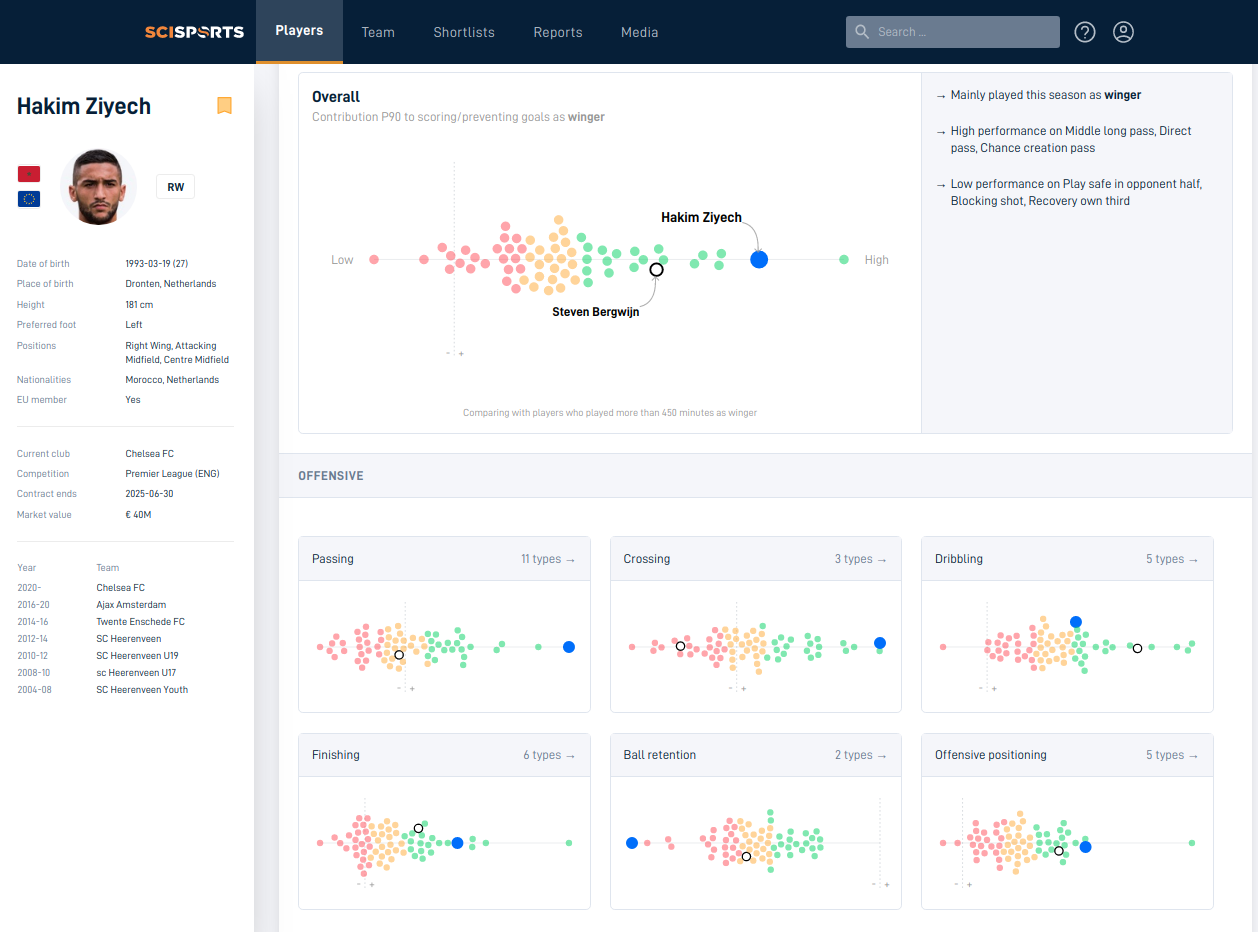
Task: Click the Ball retention card title
Action: point(660,755)
